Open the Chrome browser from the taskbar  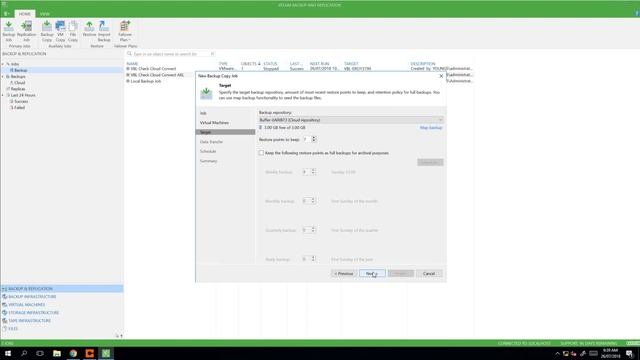(x=73, y=353)
